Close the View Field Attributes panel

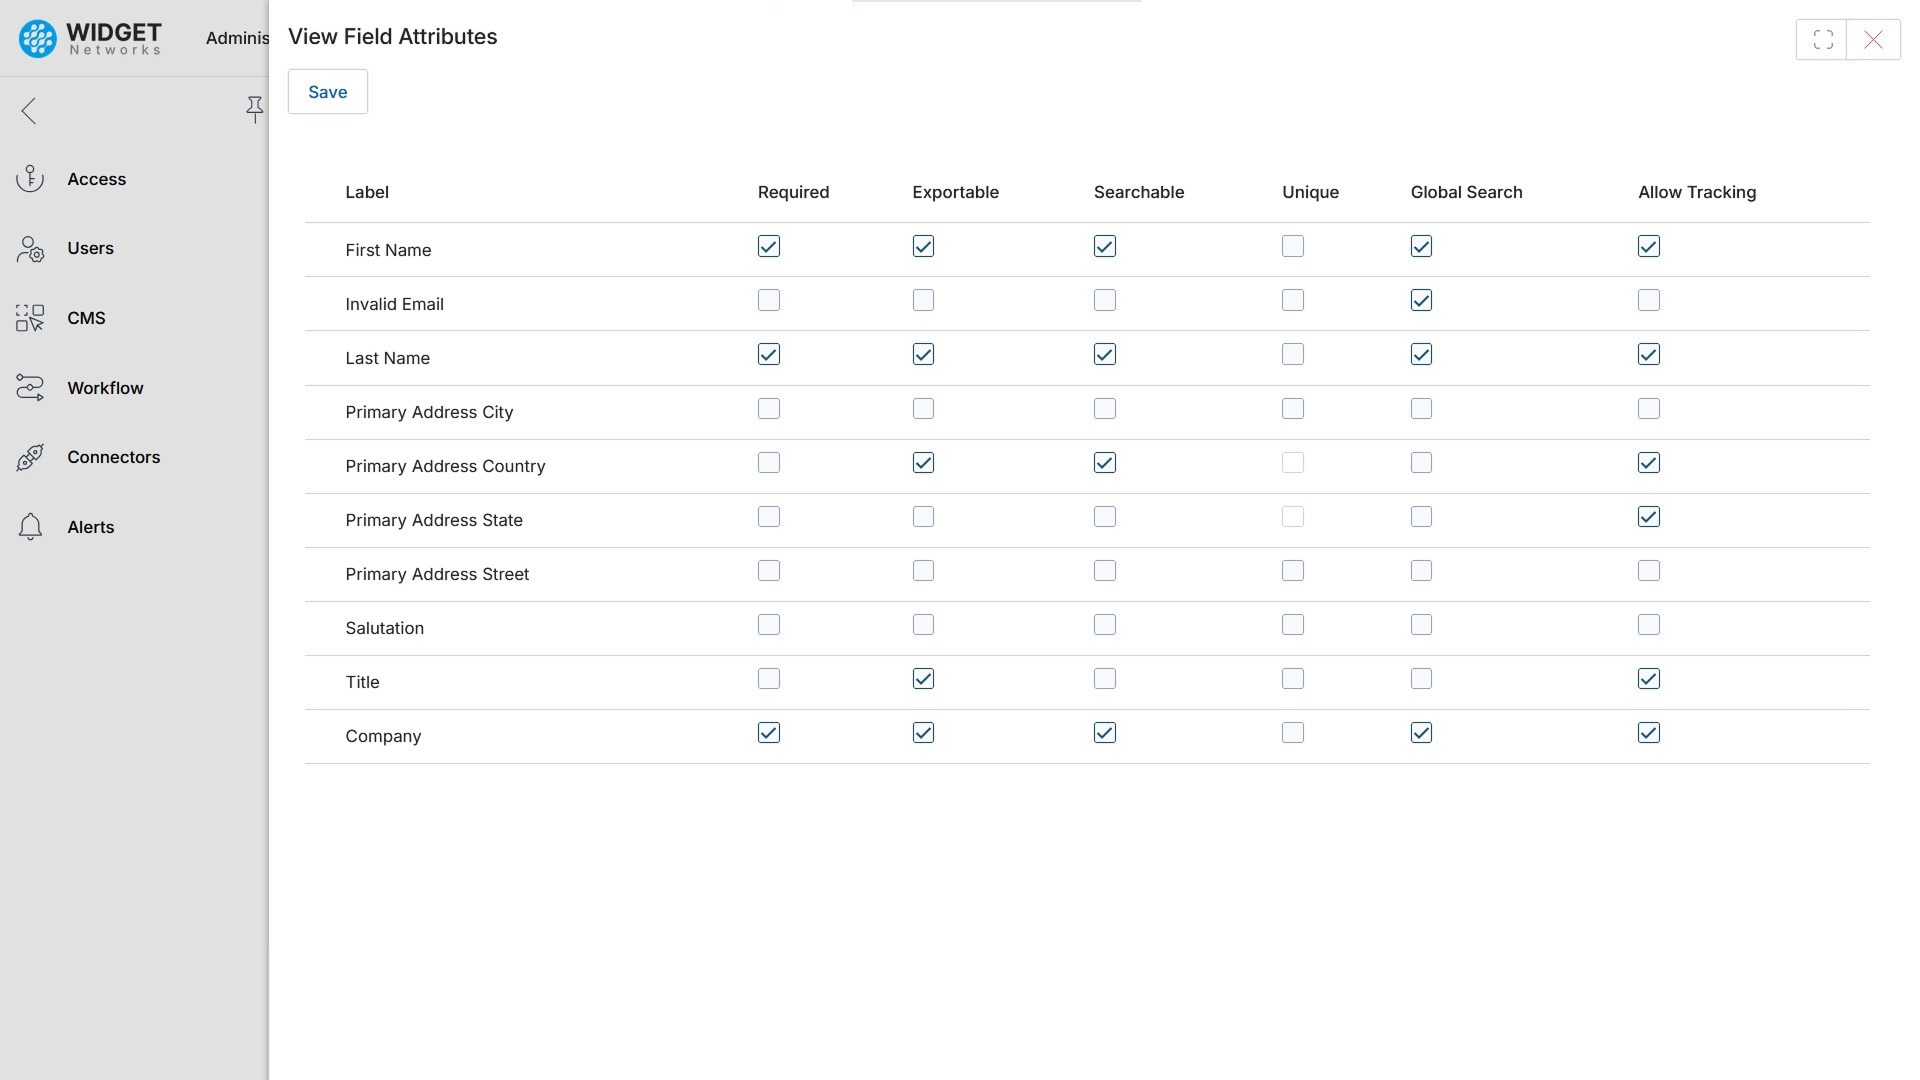click(1873, 40)
